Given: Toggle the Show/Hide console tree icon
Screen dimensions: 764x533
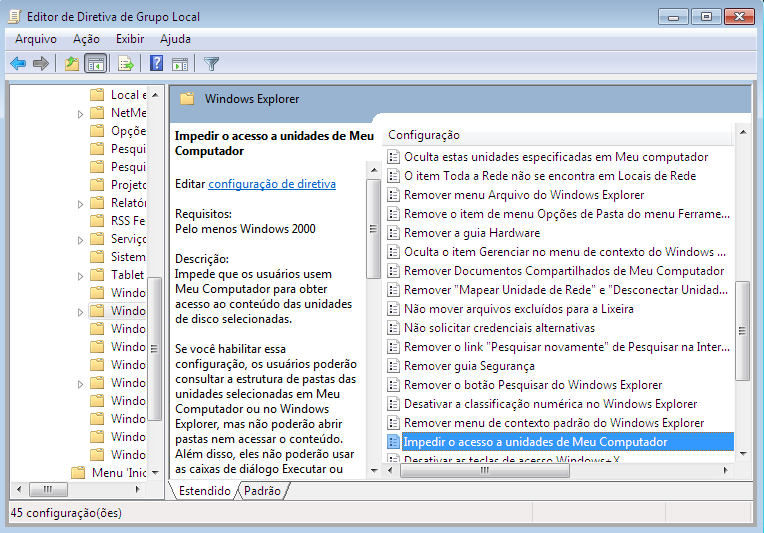Looking at the screenshot, I should (x=96, y=63).
